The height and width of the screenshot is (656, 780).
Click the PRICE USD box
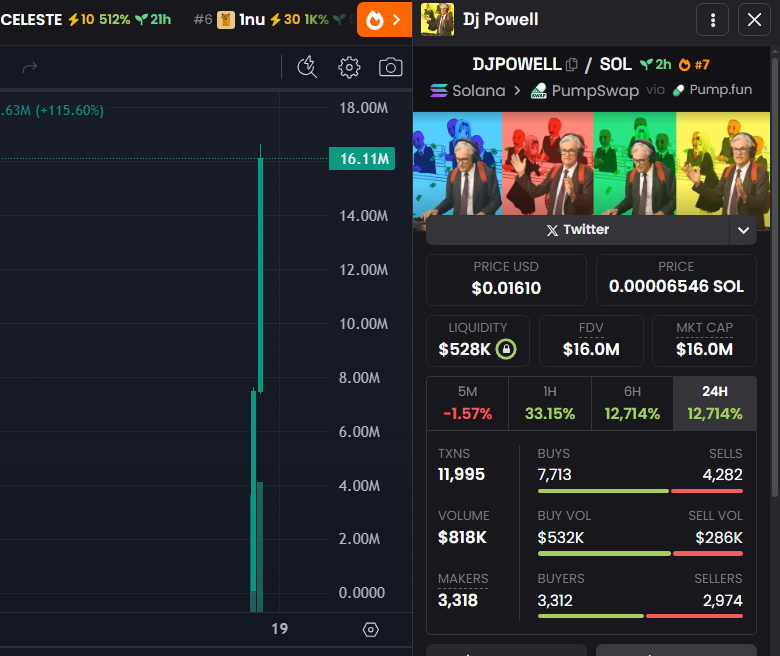coord(506,280)
